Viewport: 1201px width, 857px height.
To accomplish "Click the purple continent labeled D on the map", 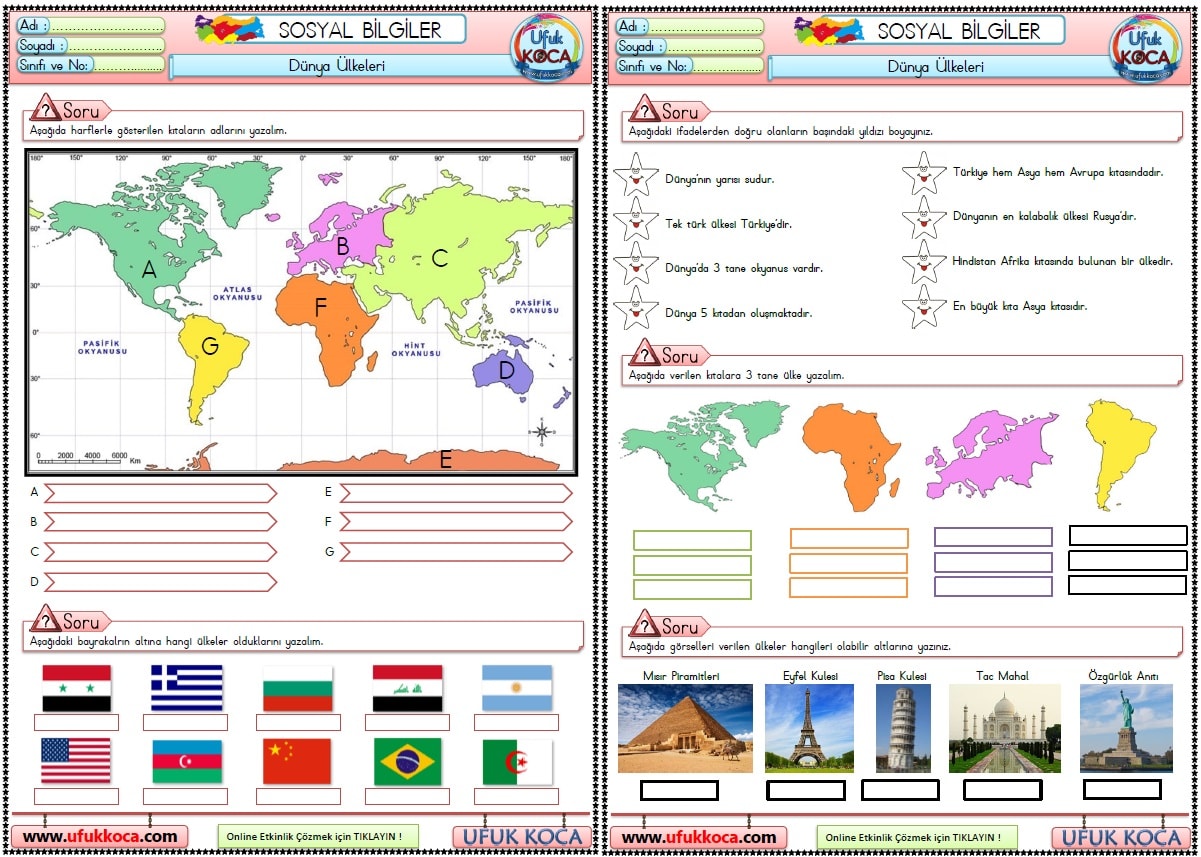I will pos(506,370).
